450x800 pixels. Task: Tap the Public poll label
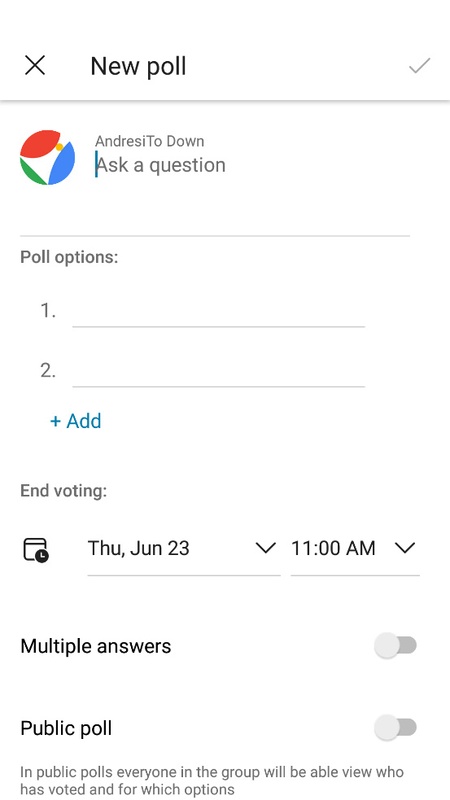[x=66, y=728]
